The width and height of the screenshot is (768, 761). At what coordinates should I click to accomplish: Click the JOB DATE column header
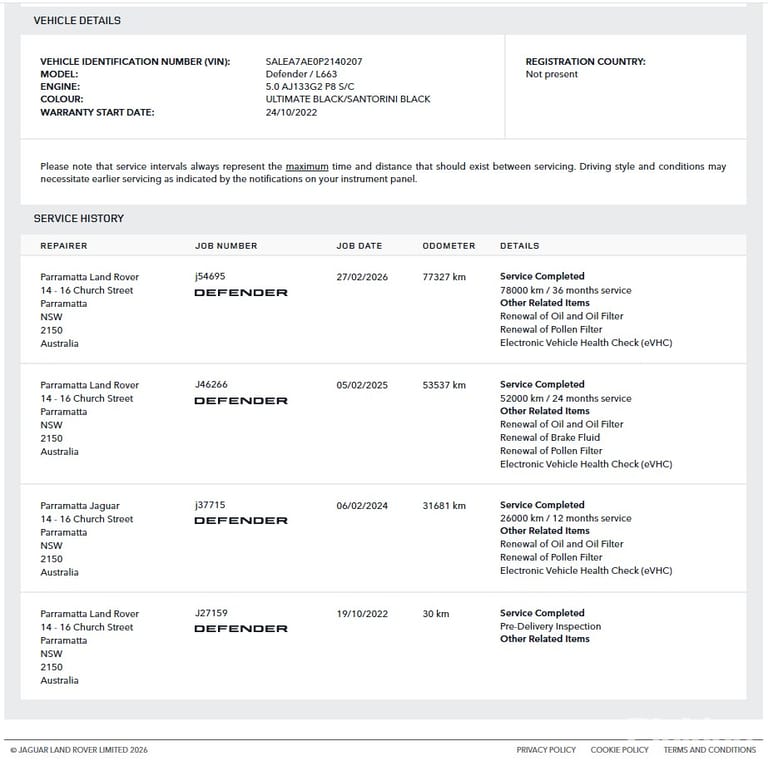(x=359, y=246)
